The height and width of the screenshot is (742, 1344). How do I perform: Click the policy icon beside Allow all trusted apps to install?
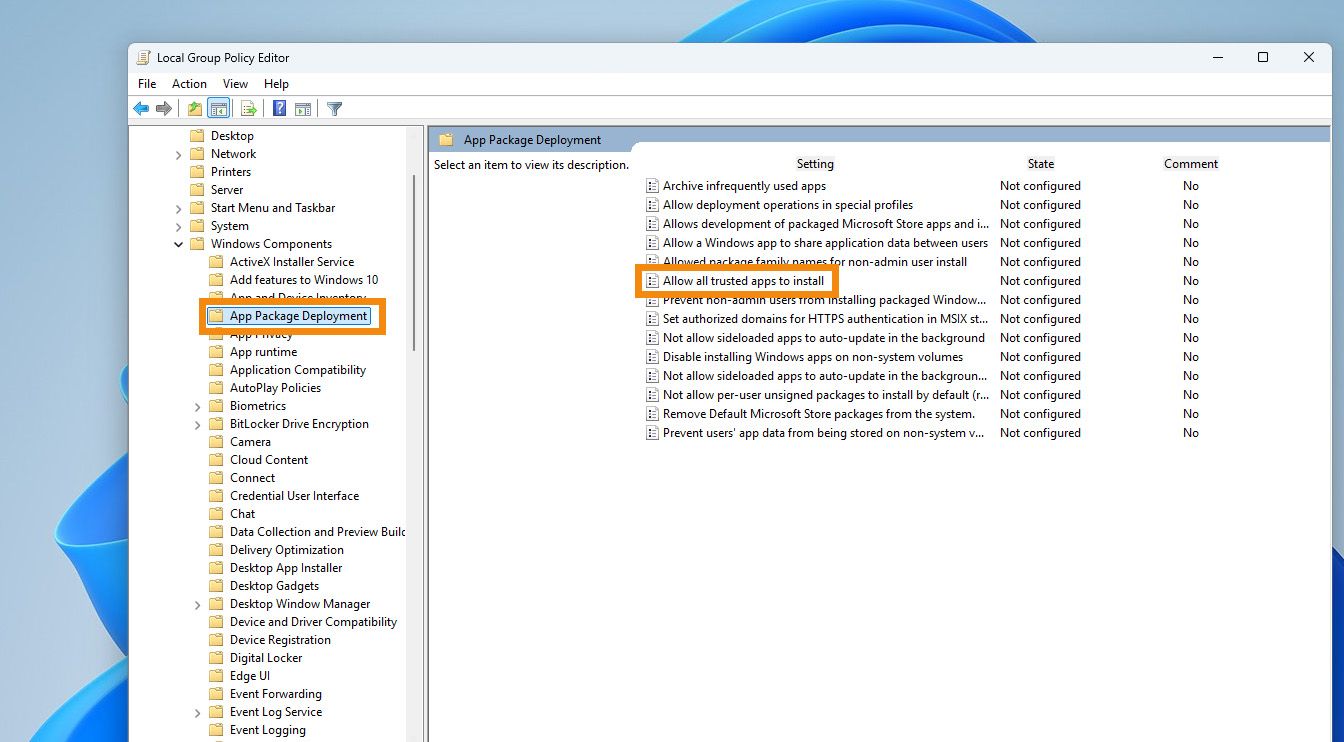click(x=652, y=281)
